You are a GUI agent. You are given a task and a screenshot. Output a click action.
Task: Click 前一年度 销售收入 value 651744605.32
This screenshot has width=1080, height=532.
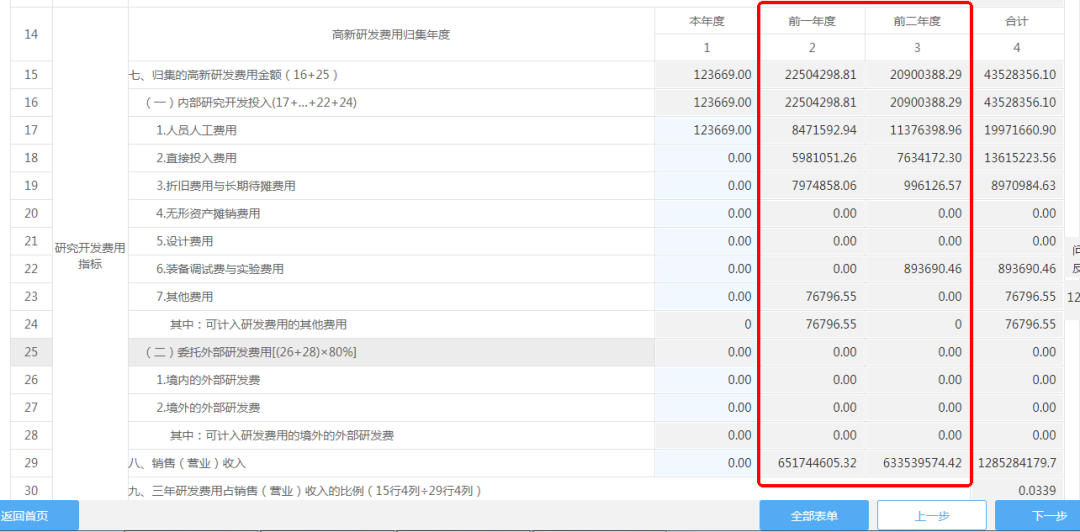click(812, 463)
